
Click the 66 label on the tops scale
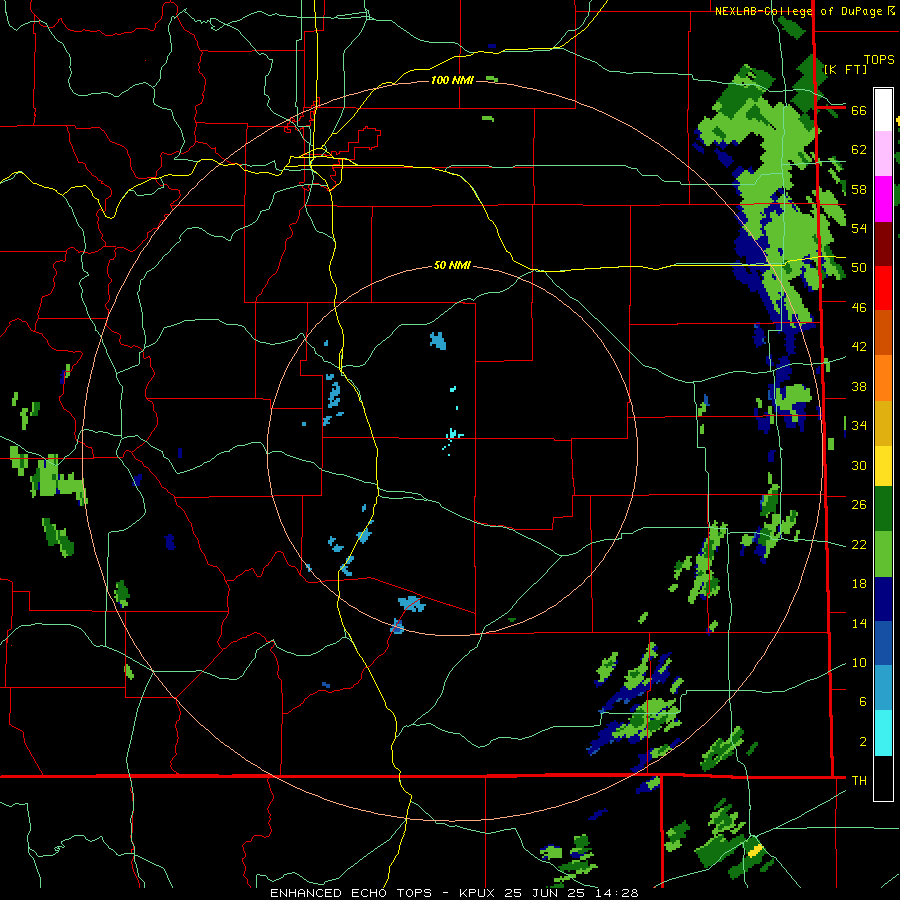tap(859, 110)
